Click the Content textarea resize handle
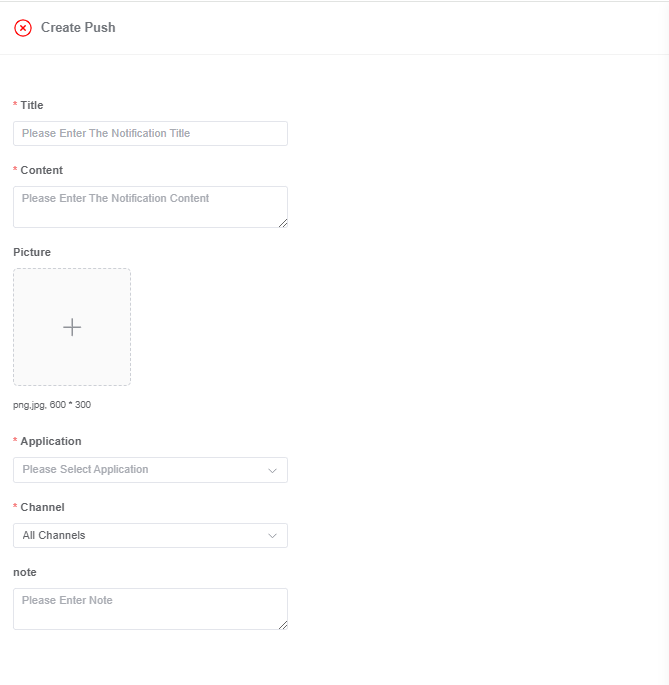The image size is (669, 685). (x=283, y=223)
